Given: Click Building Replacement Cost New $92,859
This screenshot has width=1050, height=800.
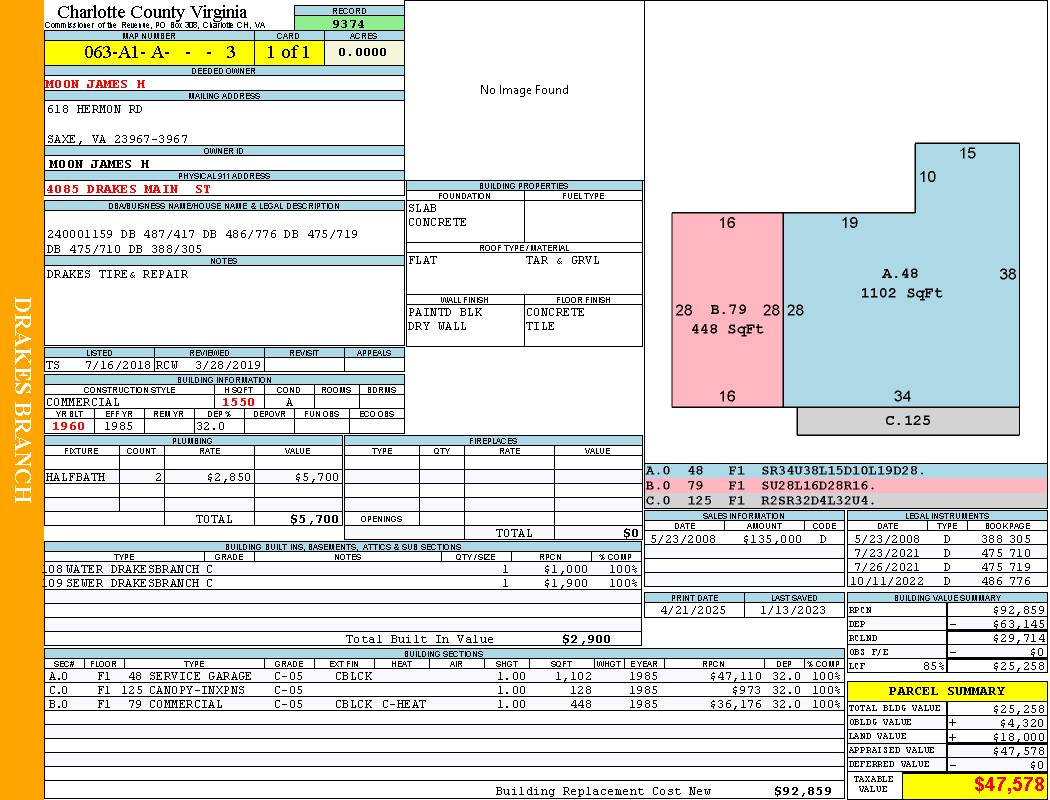Looking at the screenshot, I should pos(802,791).
